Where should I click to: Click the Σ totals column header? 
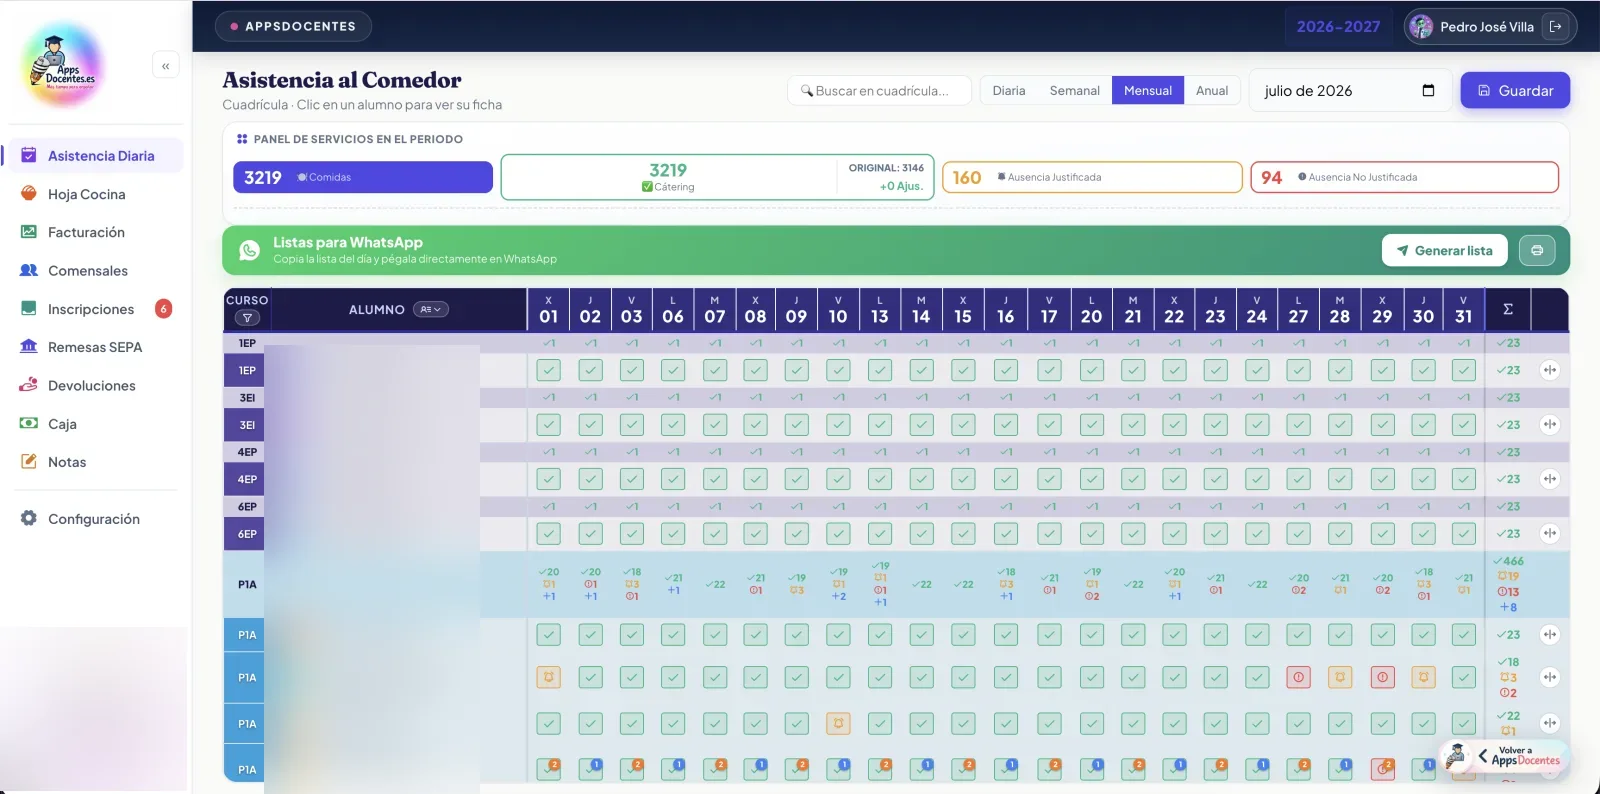click(x=1507, y=309)
